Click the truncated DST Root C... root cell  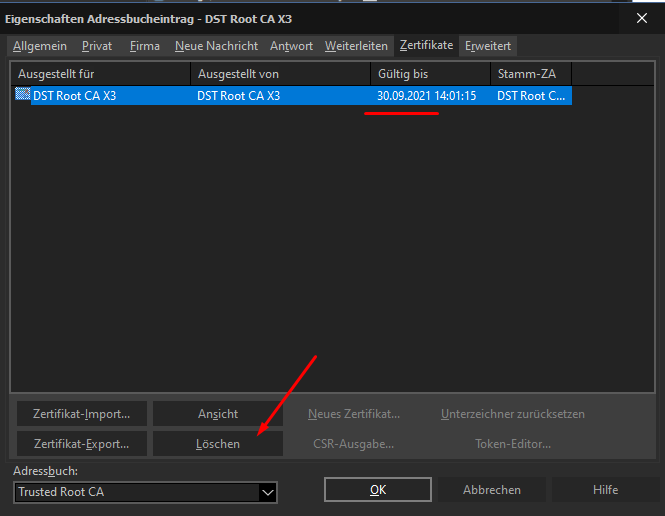[531, 96]
